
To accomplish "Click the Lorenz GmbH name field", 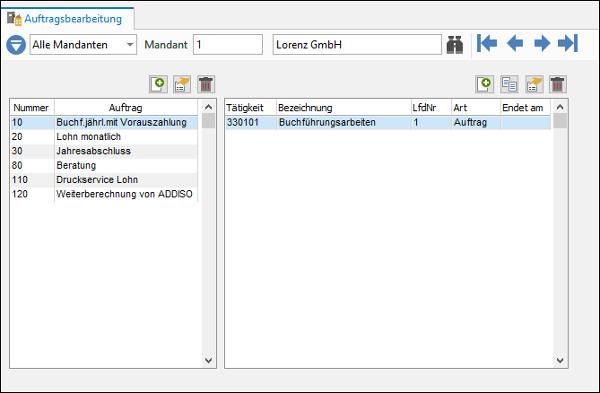I will 357,45.
